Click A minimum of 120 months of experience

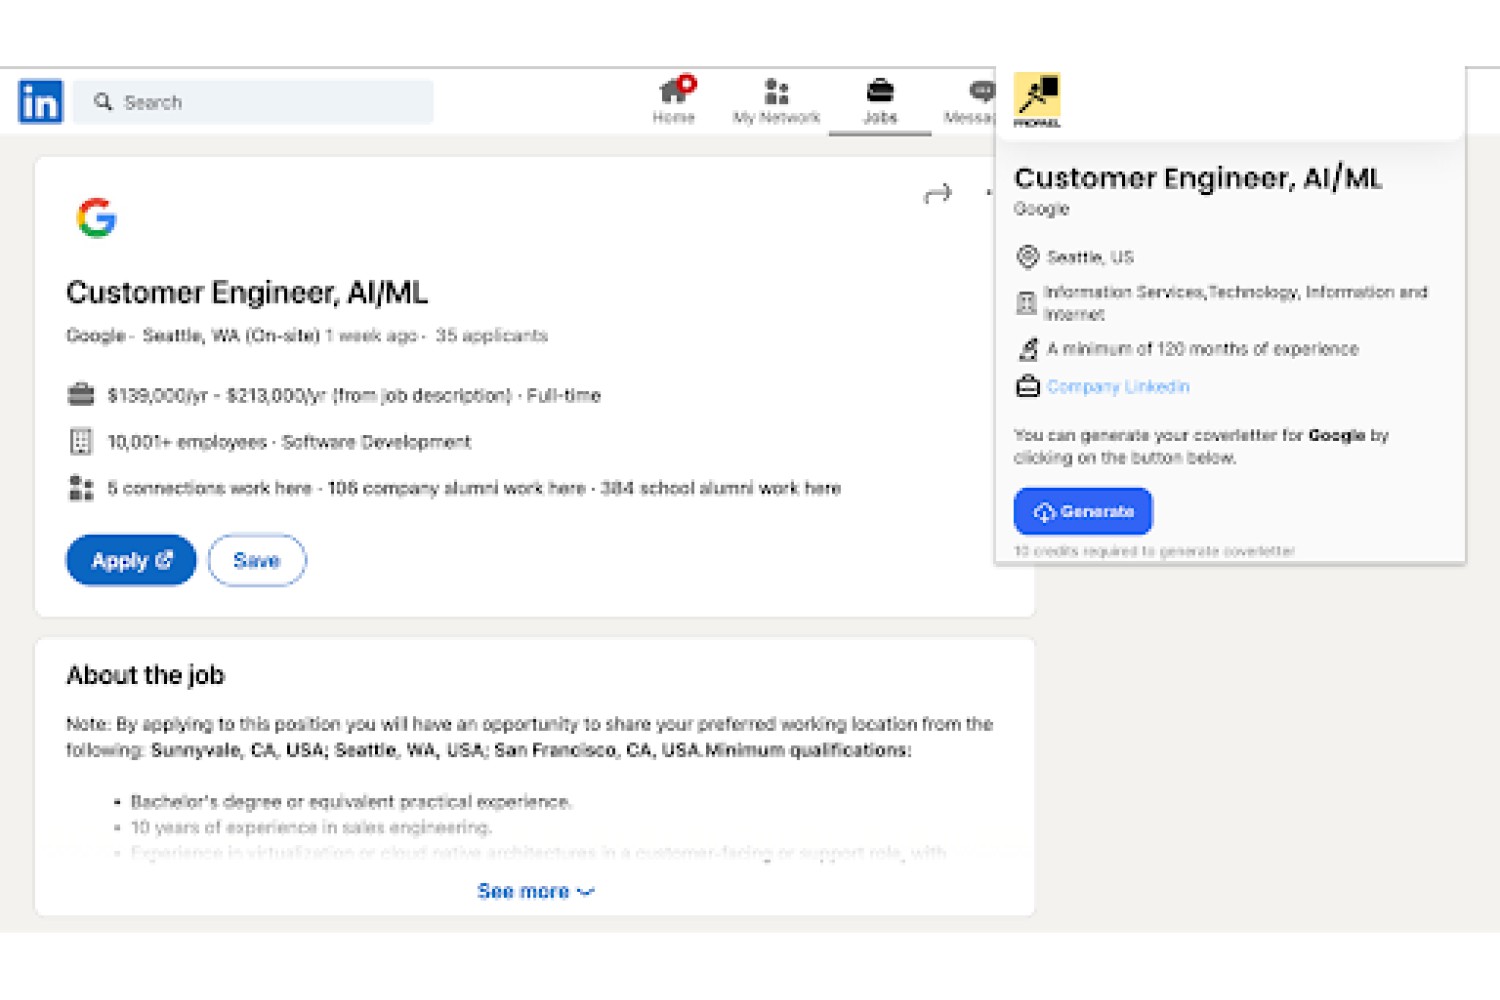(x=1203, y=349)
